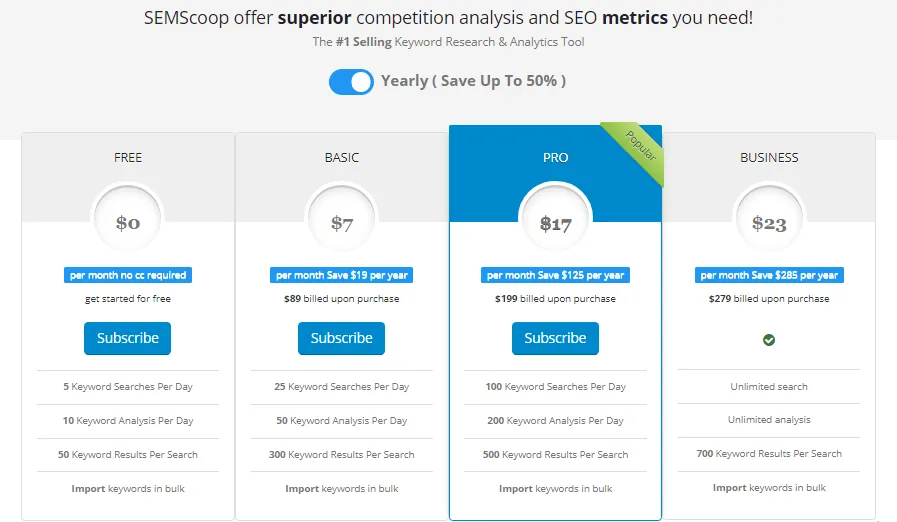Click Subscribe button under BASIC plan
This screenshot has width=897, height=522.
coord(341,338)
